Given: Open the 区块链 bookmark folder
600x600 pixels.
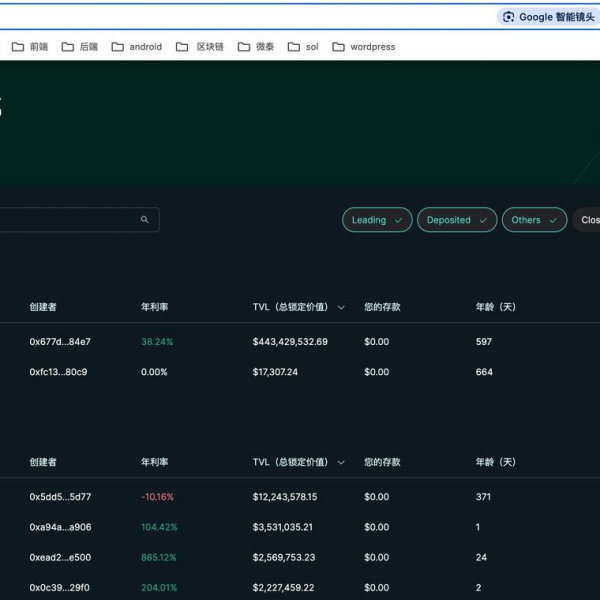Looking at the screenshot, I should 199,47.
